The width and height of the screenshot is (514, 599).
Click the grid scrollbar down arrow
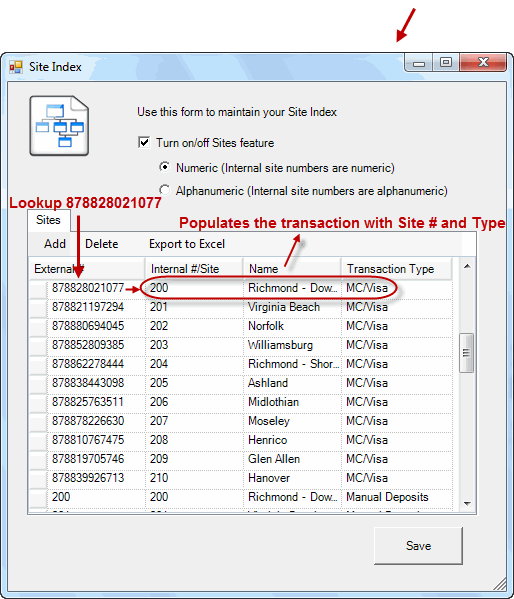click(467, 503)
